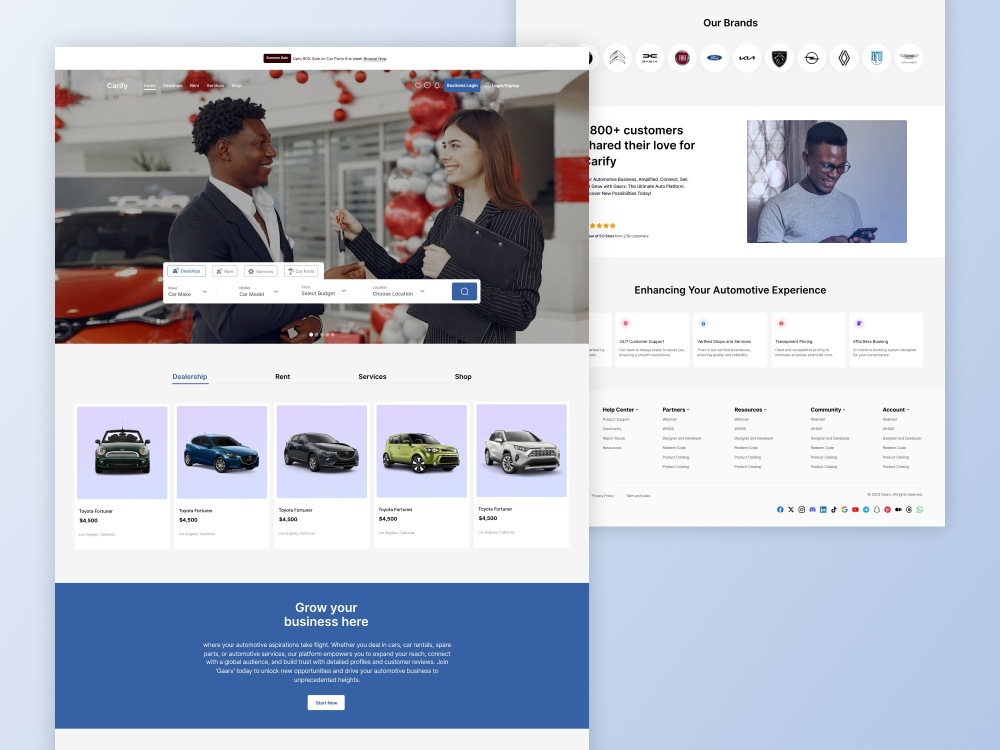Open the Car Make dropdown
1000x750 pixels.
188,291
